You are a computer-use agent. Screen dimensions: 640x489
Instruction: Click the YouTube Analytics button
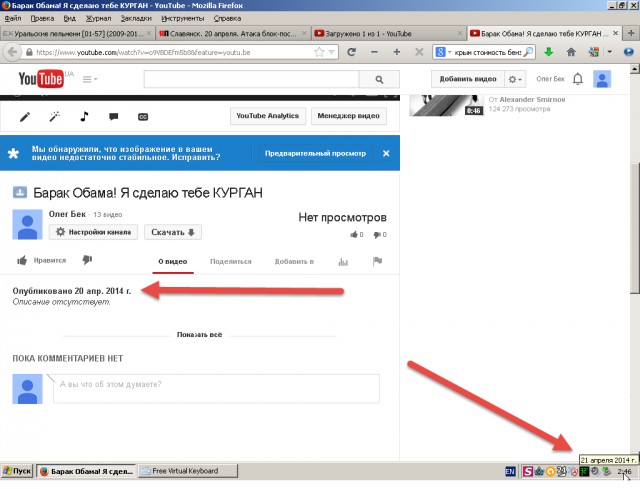(267, 116)
